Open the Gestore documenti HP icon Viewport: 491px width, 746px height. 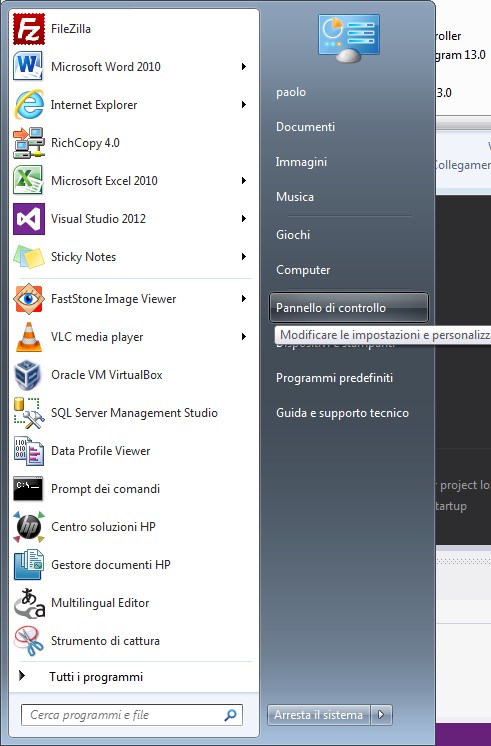point(29,565)
